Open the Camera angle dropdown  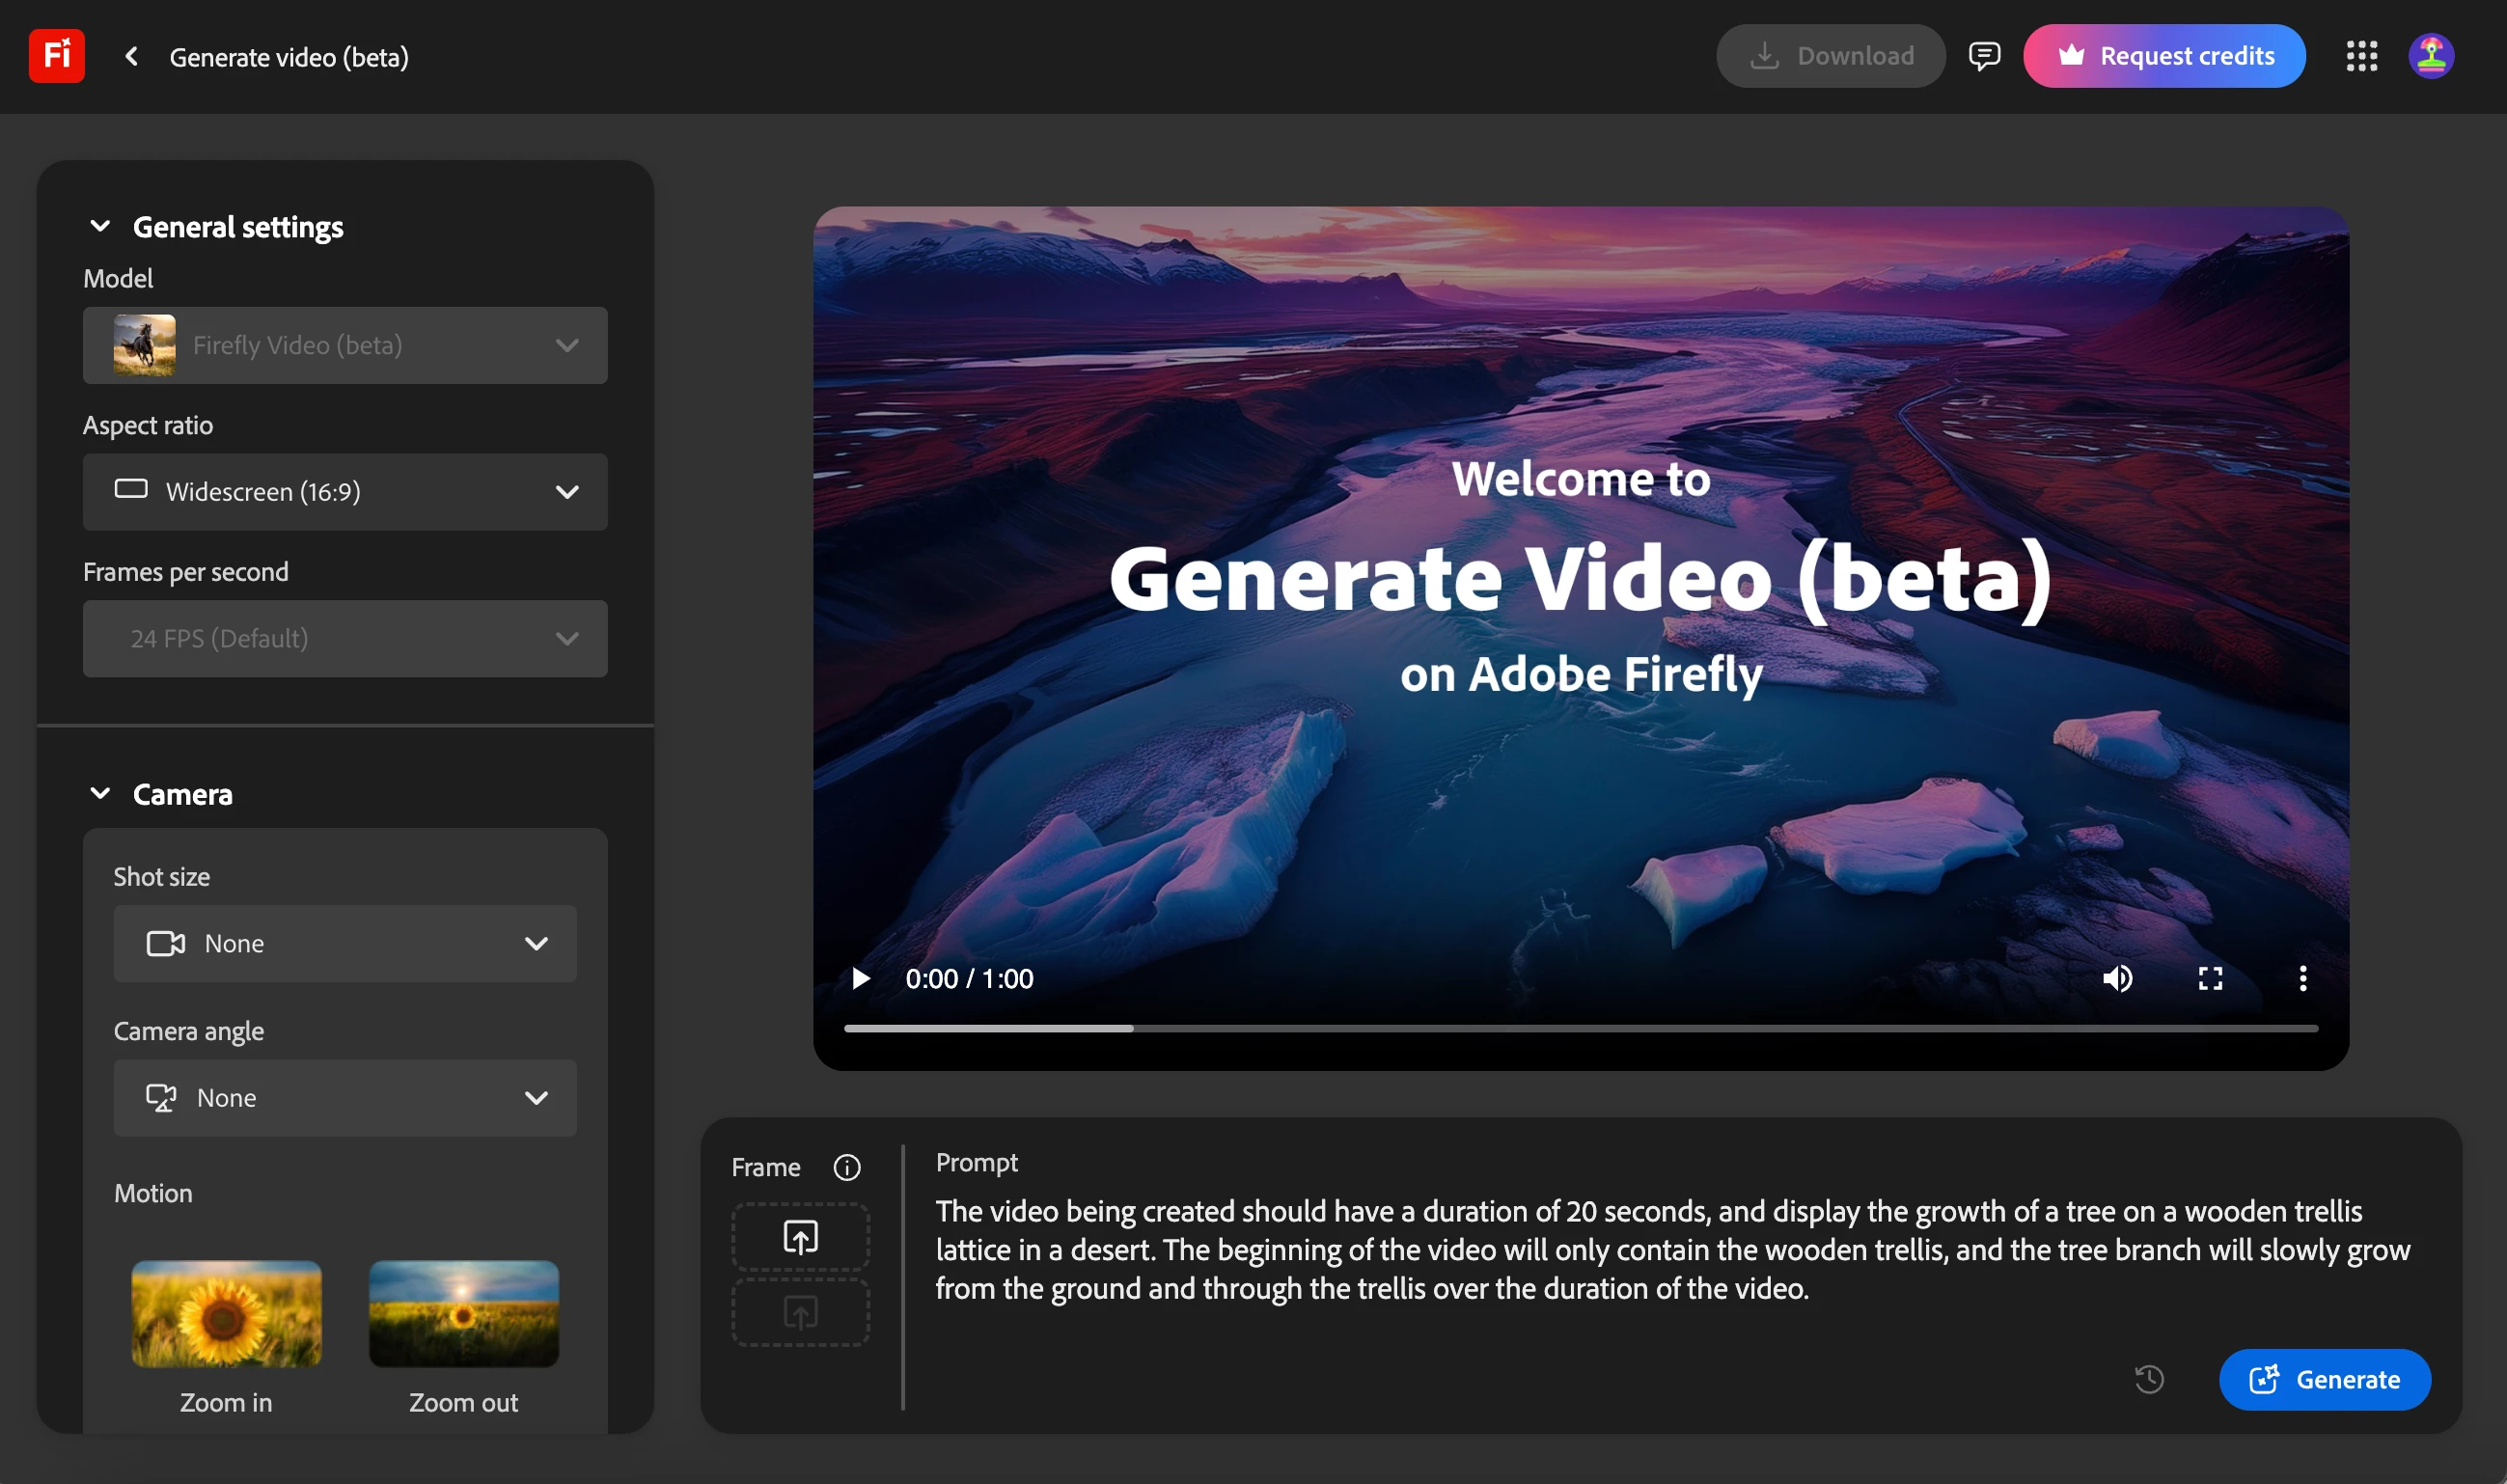pyautogui.click(x=345, y=1097)
